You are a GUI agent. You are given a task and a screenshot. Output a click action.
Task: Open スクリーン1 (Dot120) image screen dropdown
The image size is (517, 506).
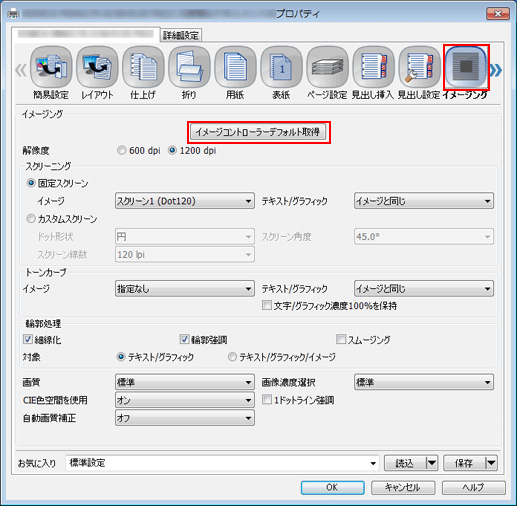(185, 201)
